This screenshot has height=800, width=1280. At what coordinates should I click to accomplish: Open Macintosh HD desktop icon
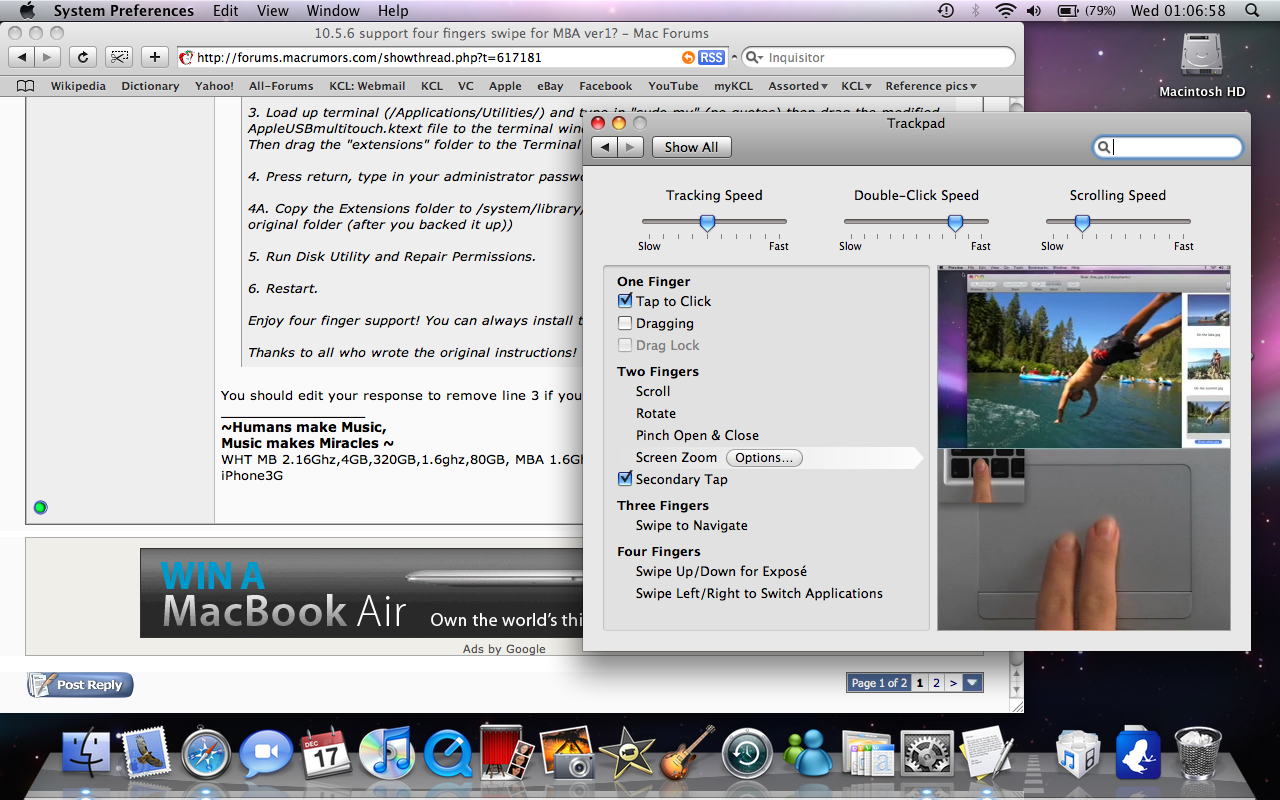(1202, 65)
